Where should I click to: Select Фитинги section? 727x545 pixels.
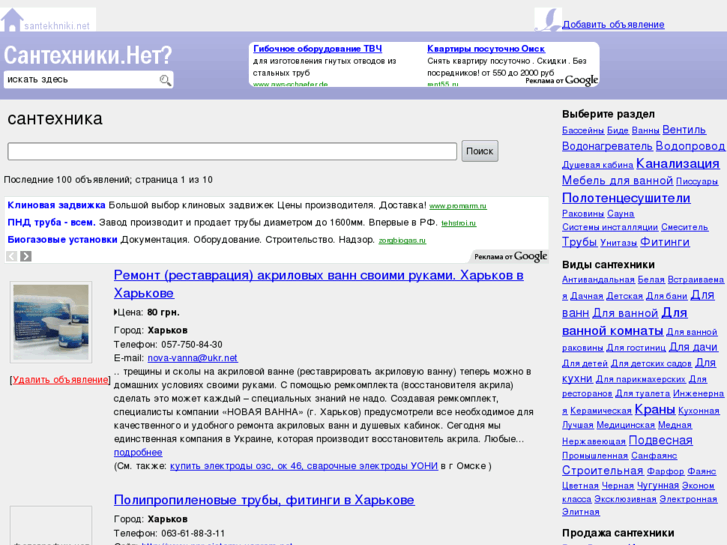[x=665, y=242]
